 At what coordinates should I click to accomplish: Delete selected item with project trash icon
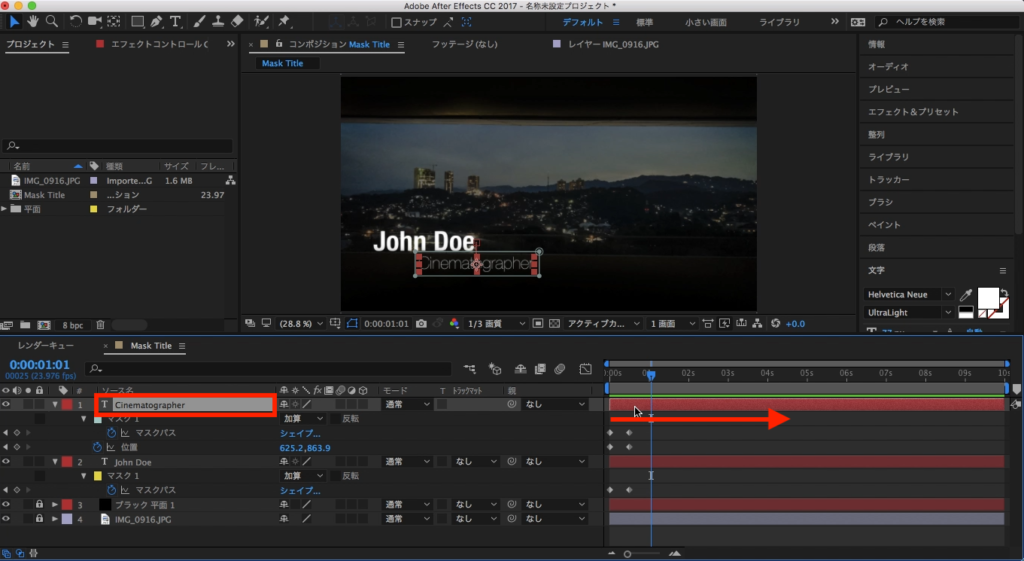(x=102, y=325)
